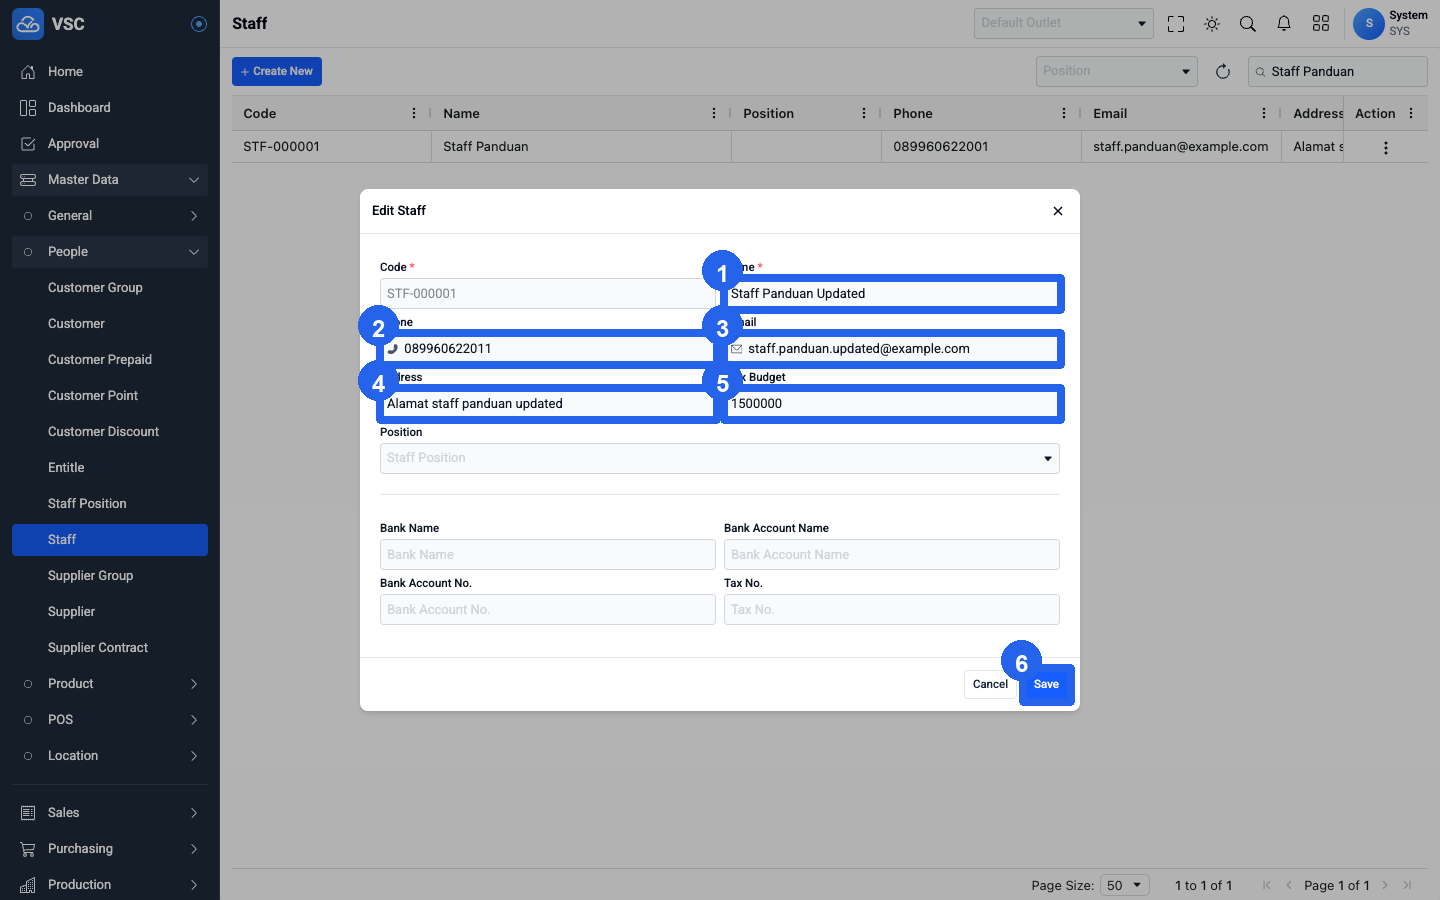
Task: Refresh the staff list
Action: [1223, 71]
